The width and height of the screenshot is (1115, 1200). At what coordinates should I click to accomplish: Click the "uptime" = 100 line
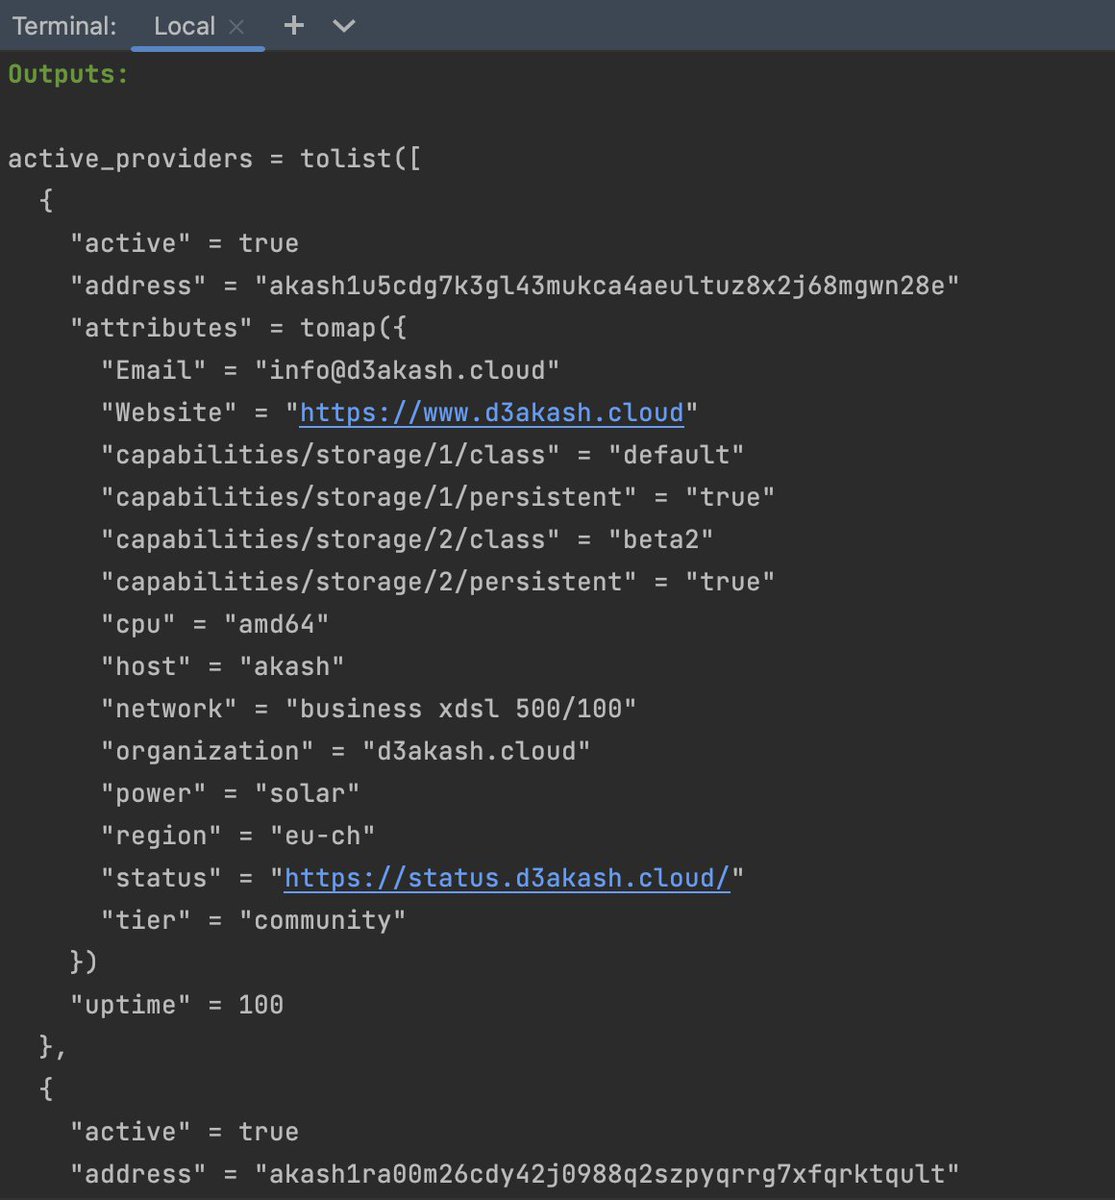click(x=177, y=1005)
